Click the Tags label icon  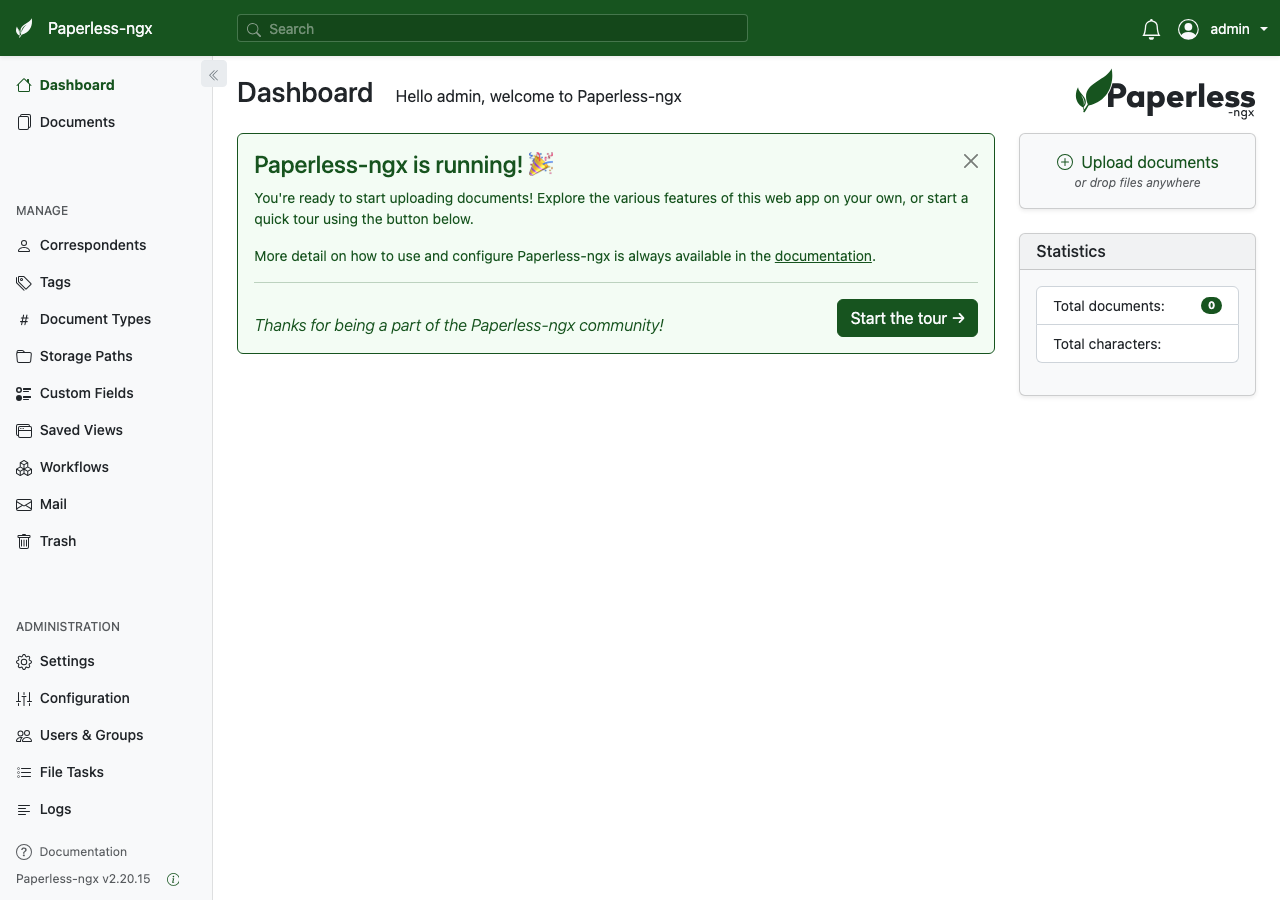(x=24, y=282)
